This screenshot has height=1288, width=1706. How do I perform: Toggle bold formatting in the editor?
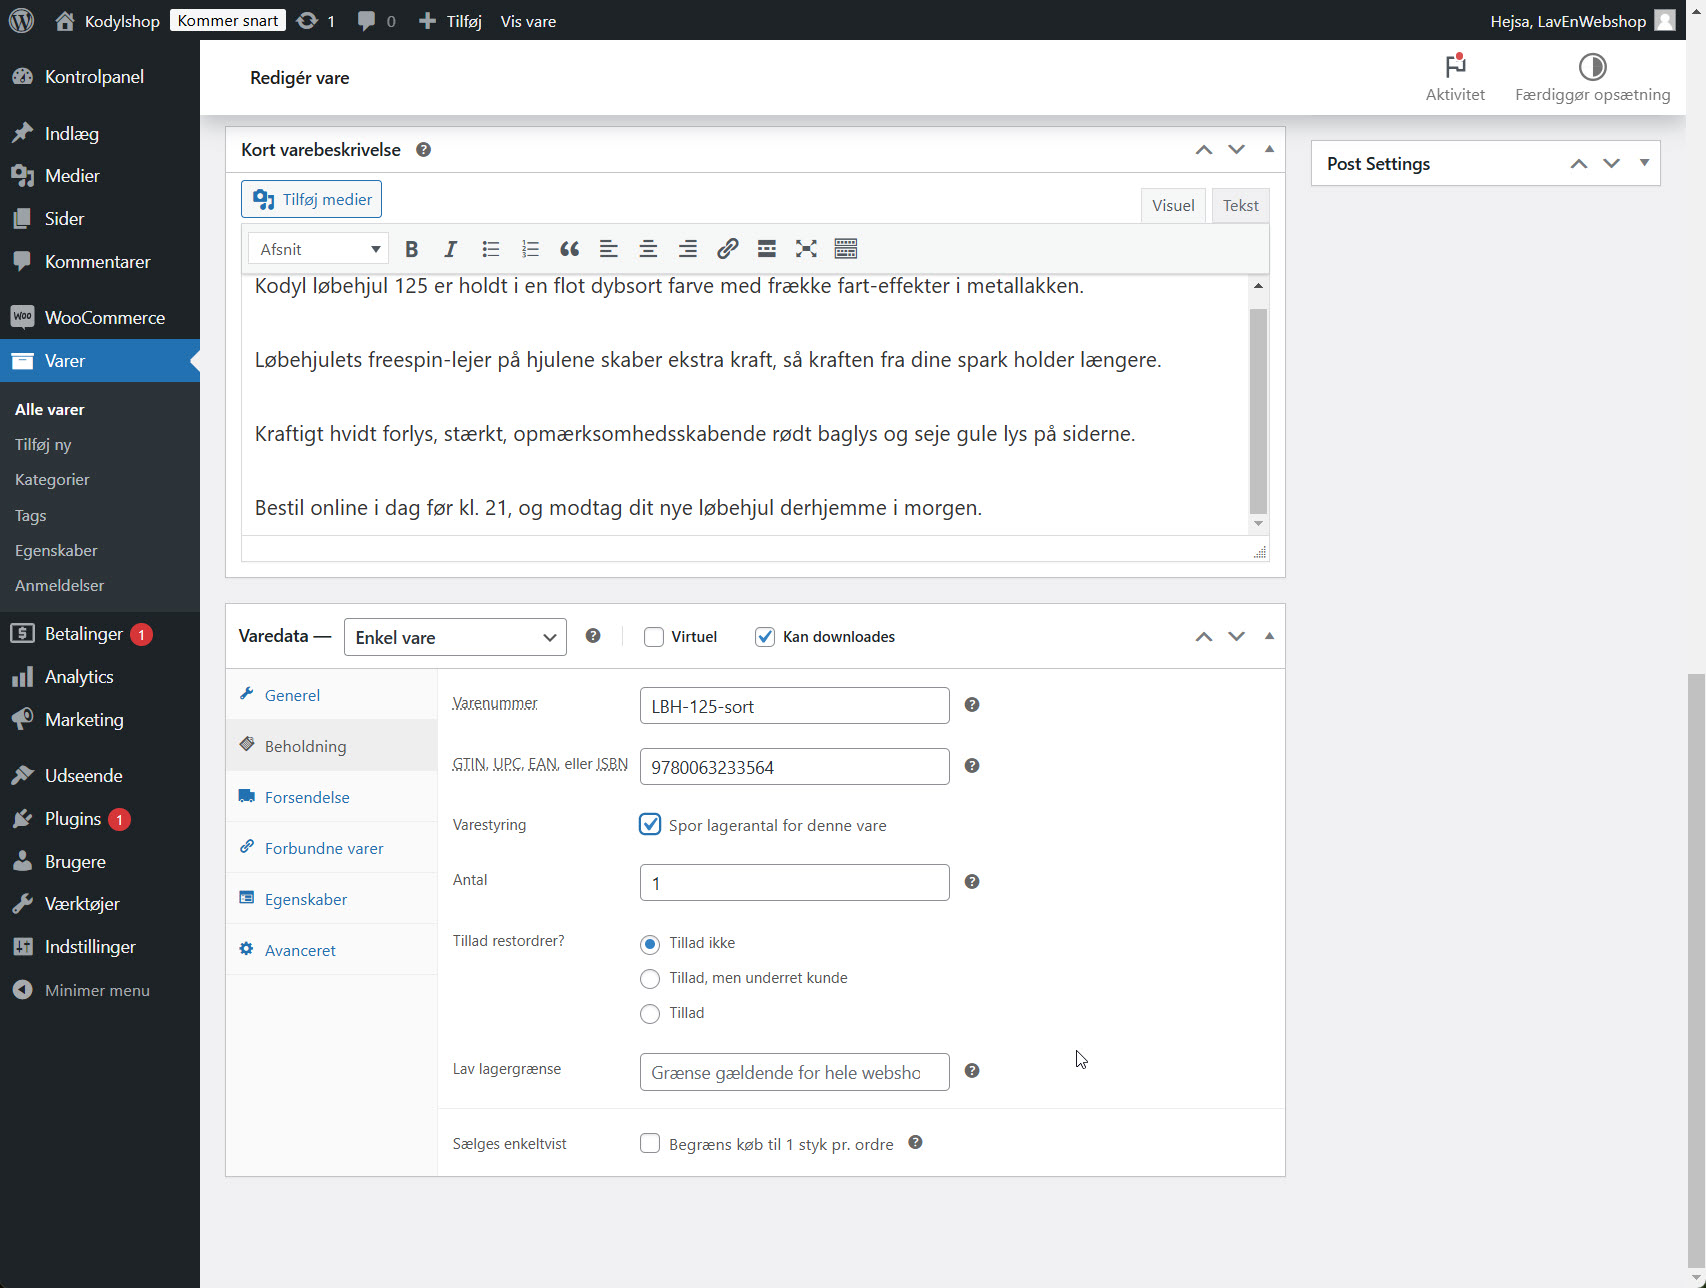[411, 248]
